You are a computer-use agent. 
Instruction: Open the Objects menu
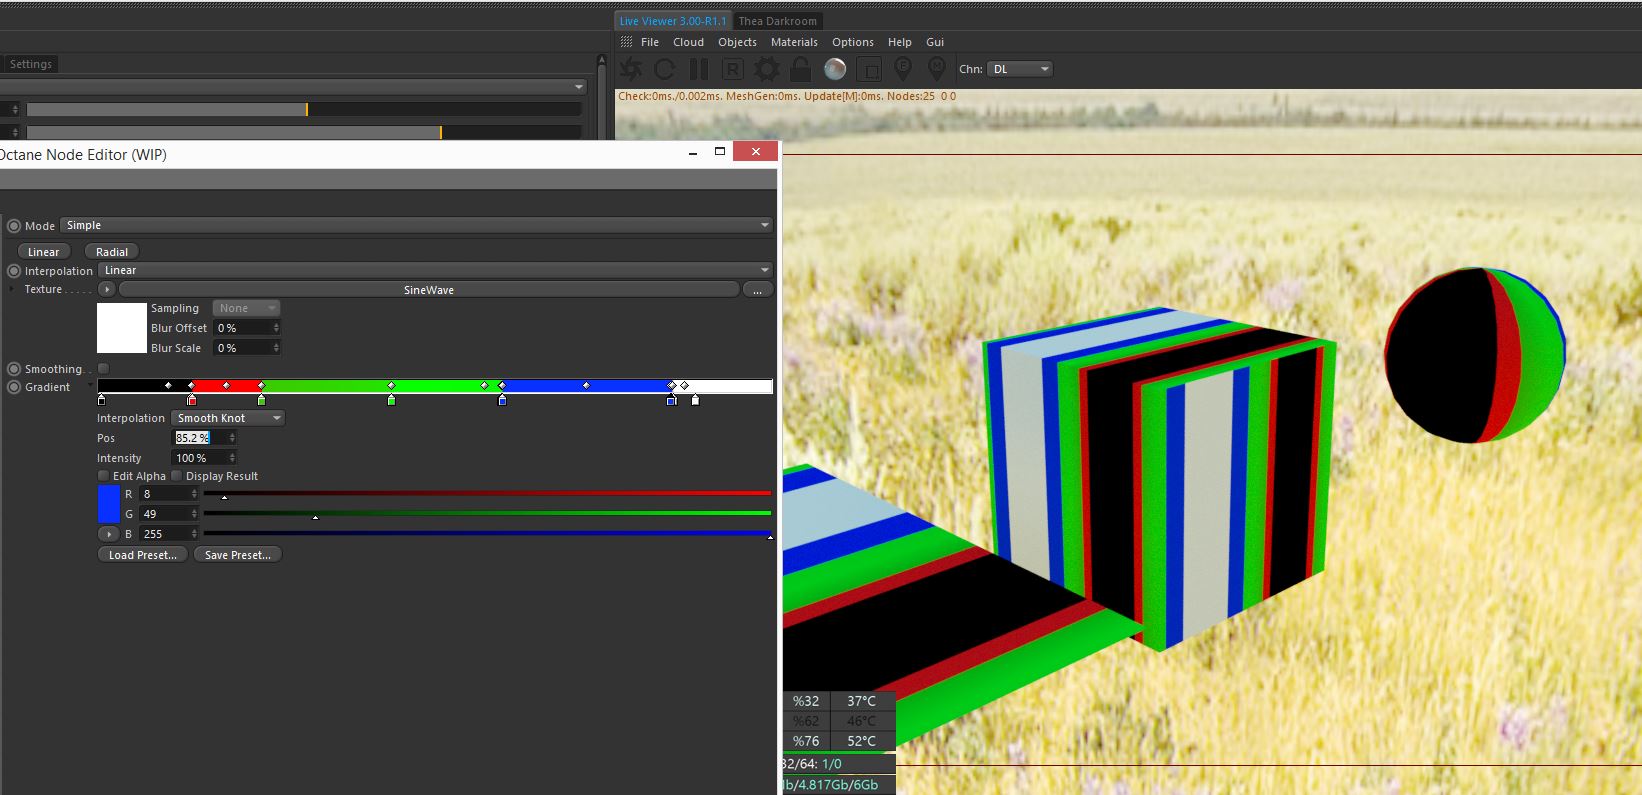point(737,42)
